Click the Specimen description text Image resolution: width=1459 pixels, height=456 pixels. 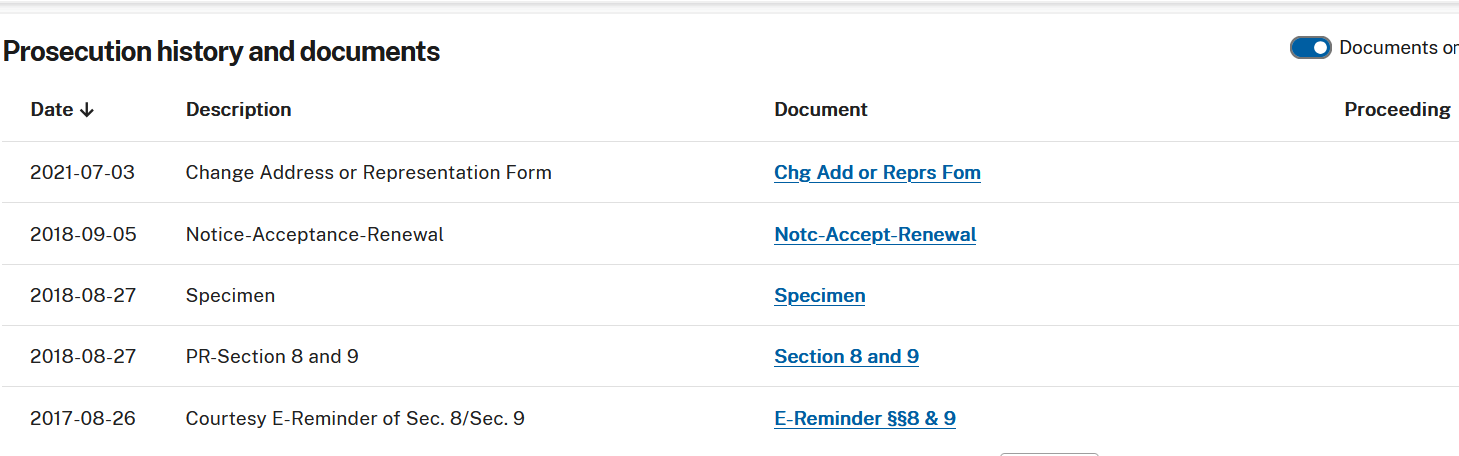[x=230, y=296]
